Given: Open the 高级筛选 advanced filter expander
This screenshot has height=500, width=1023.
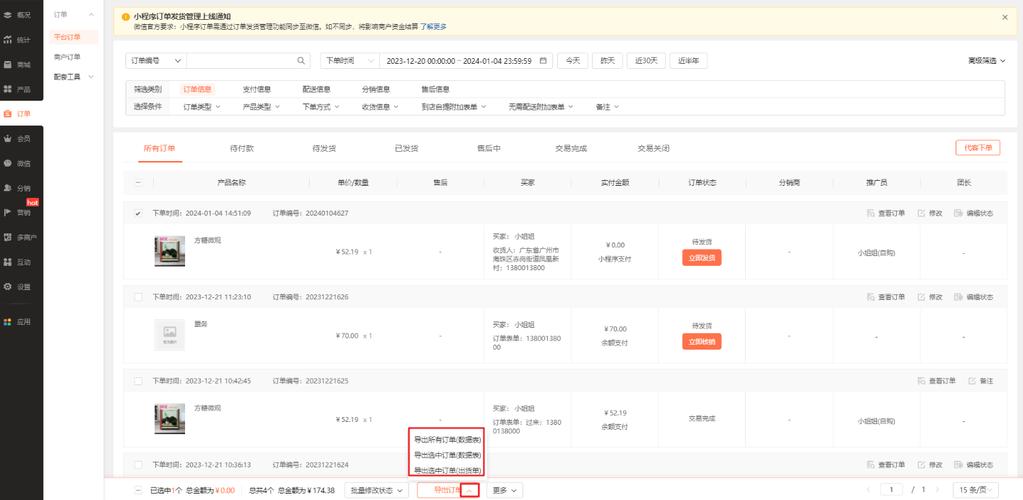Looking at the screenshot, I should pyautogui.click(x=986, y=61).
